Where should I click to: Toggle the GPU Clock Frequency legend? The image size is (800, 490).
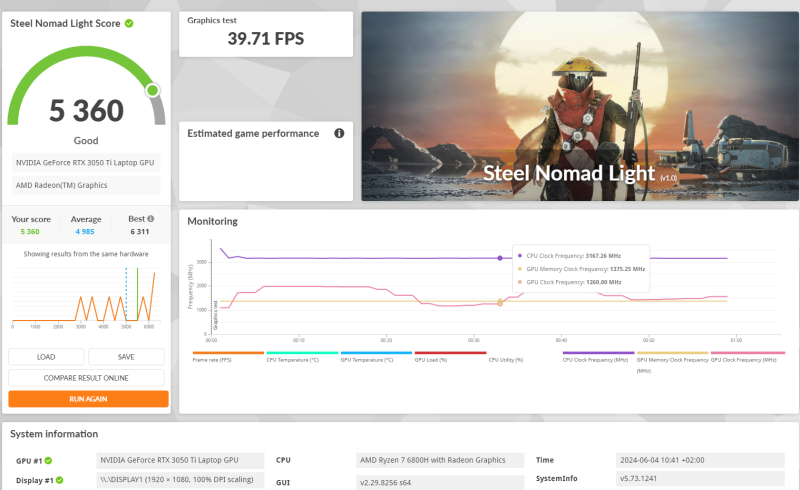[747, 356]
